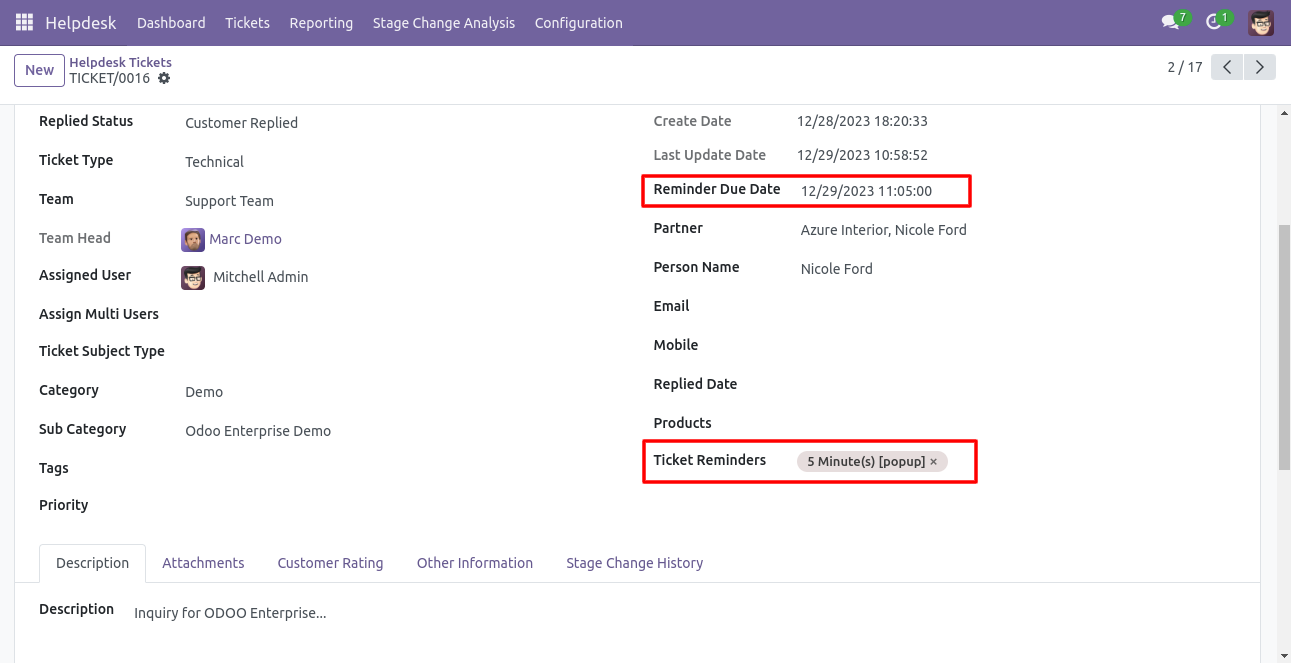
Task: Switch to the Attachments tab
Action: coord(203,563)
